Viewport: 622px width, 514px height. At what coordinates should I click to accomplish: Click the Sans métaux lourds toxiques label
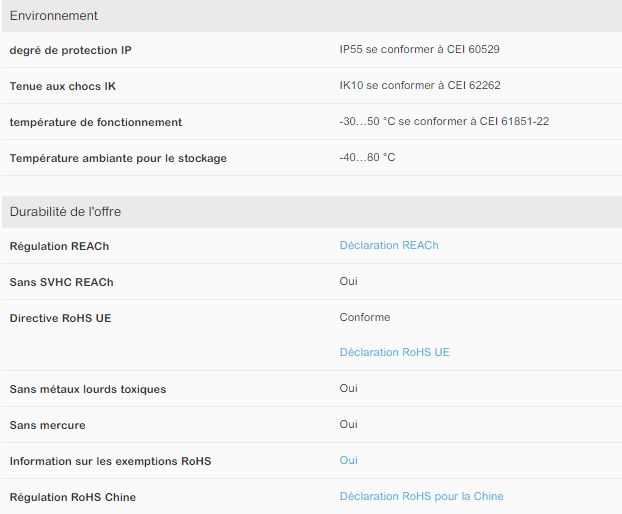pos(88,389)
